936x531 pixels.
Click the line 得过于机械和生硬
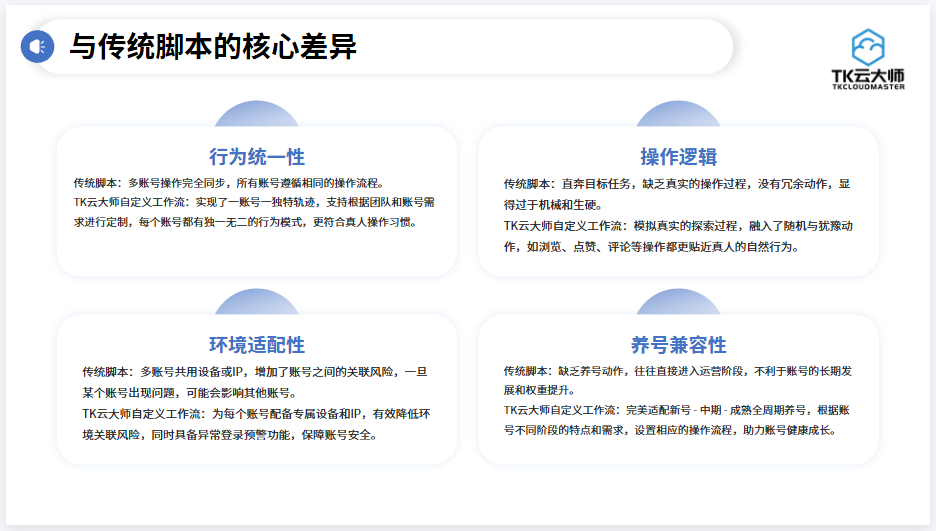coord(555,205)
